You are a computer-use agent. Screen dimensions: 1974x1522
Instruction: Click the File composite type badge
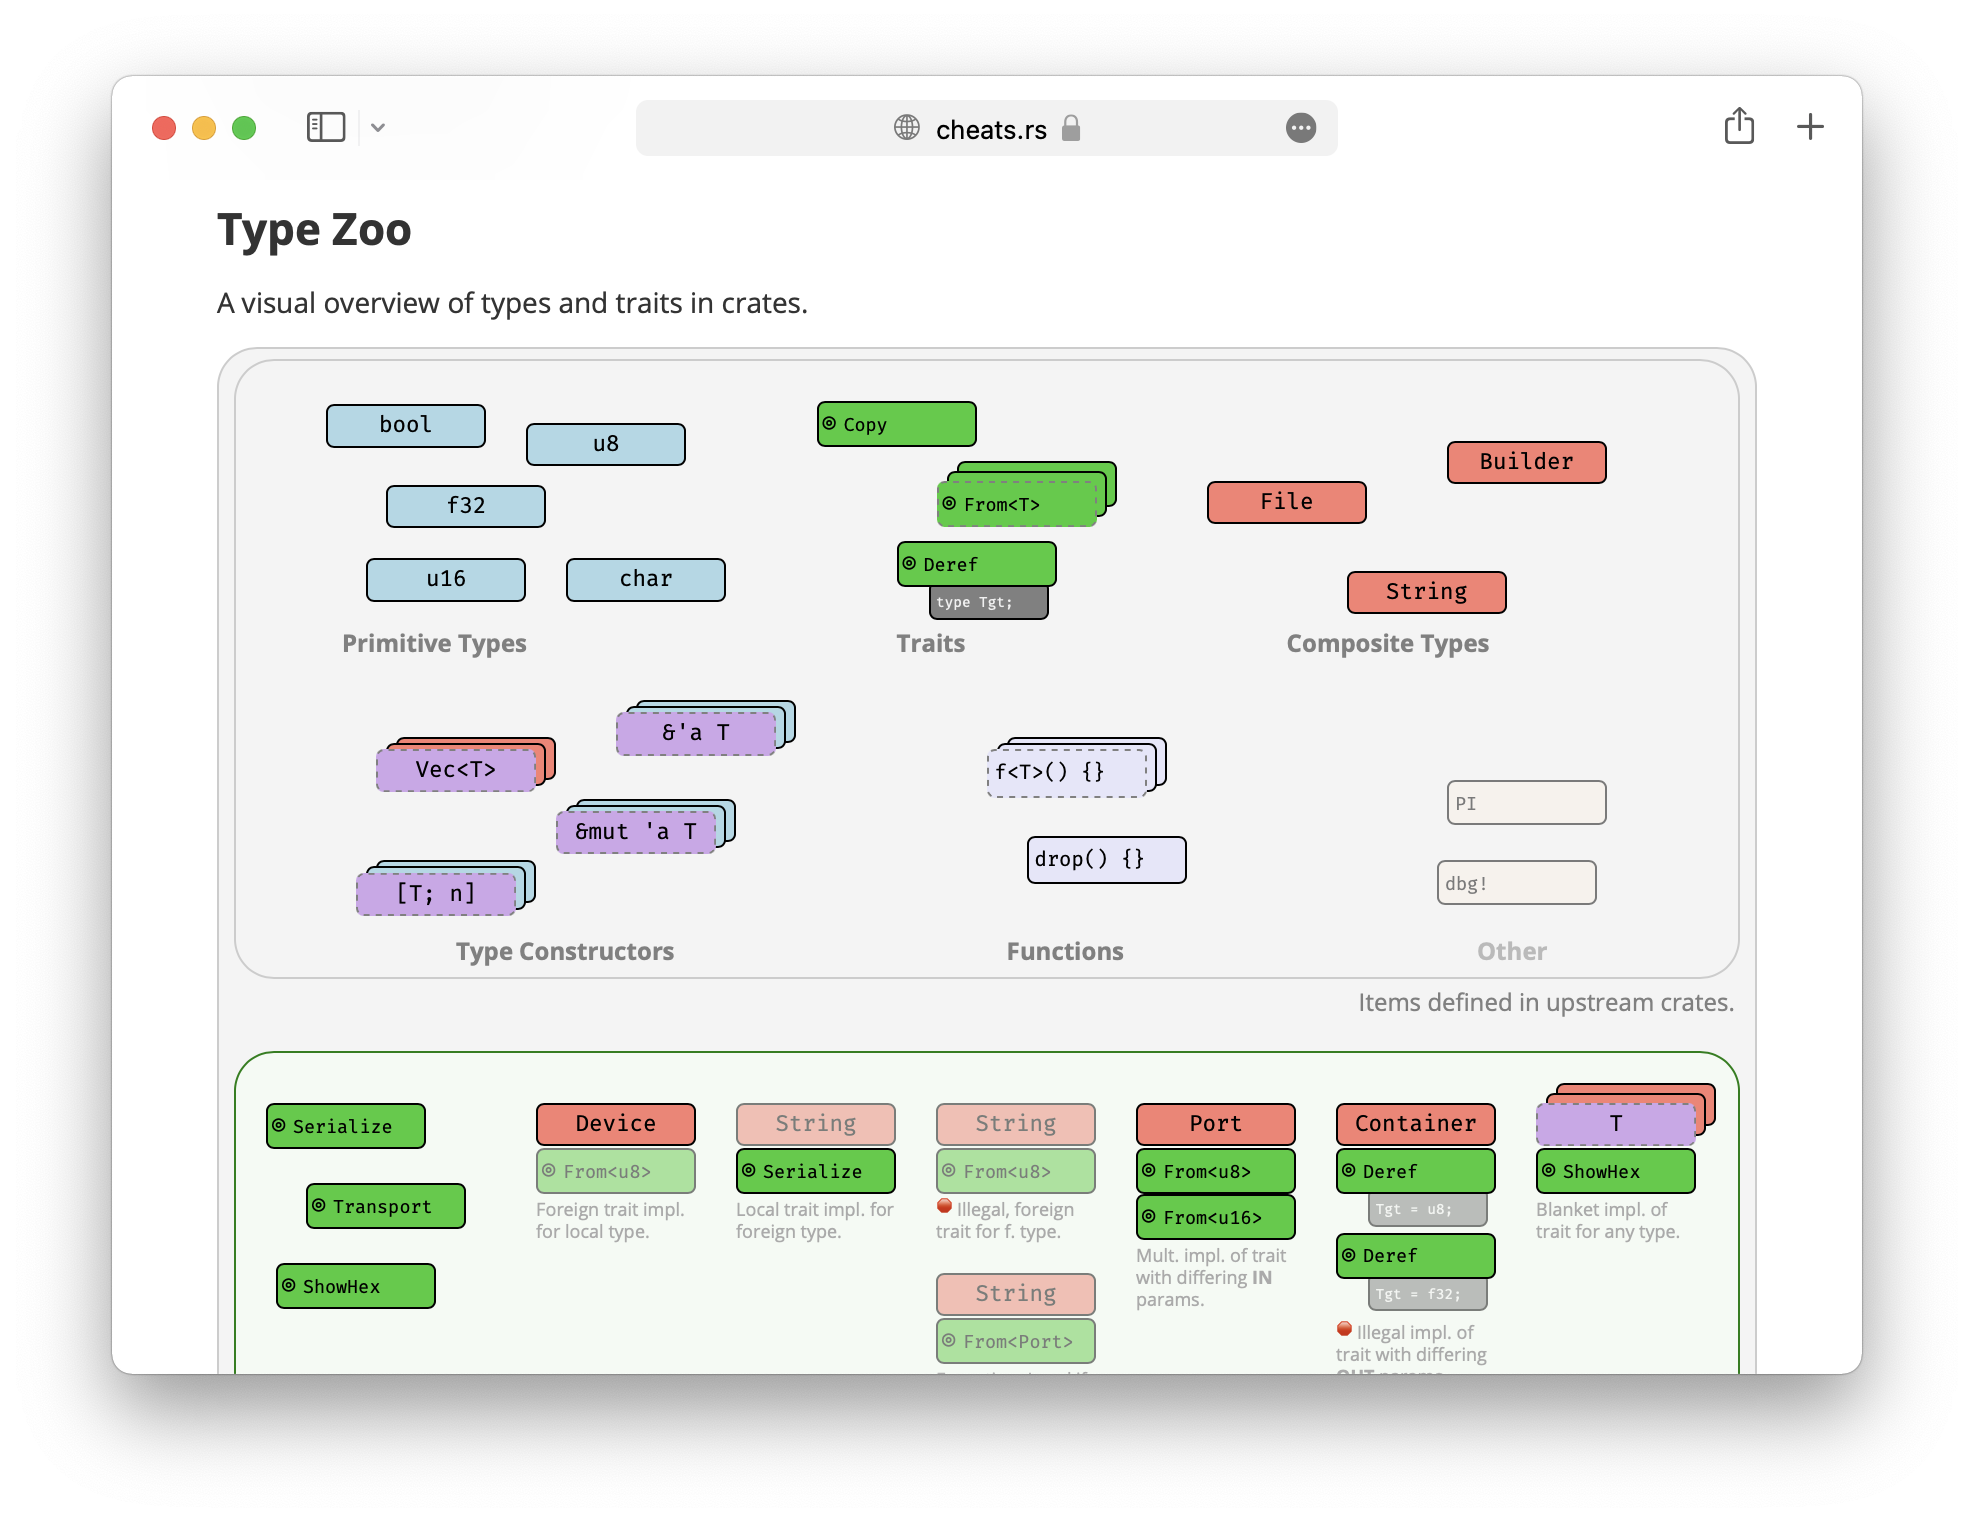(1286, 501)
